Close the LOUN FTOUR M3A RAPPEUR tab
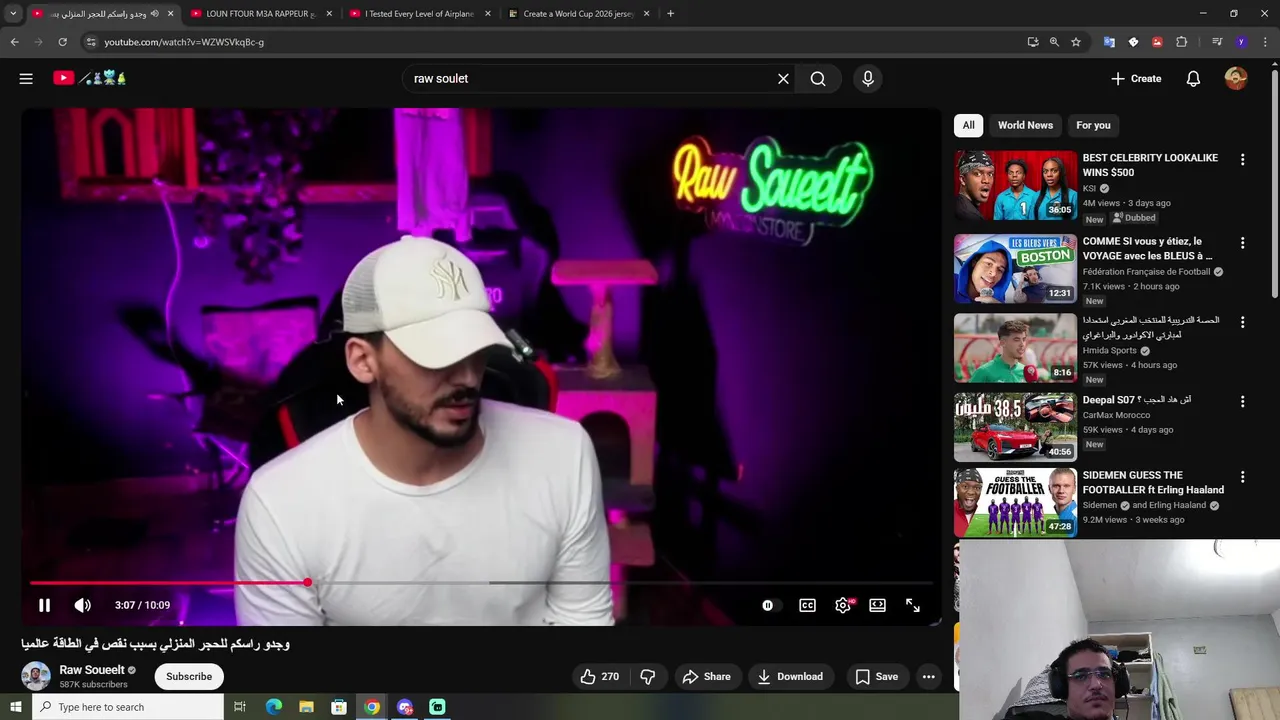Screen dimensions: 1280x720 [329, 14]
